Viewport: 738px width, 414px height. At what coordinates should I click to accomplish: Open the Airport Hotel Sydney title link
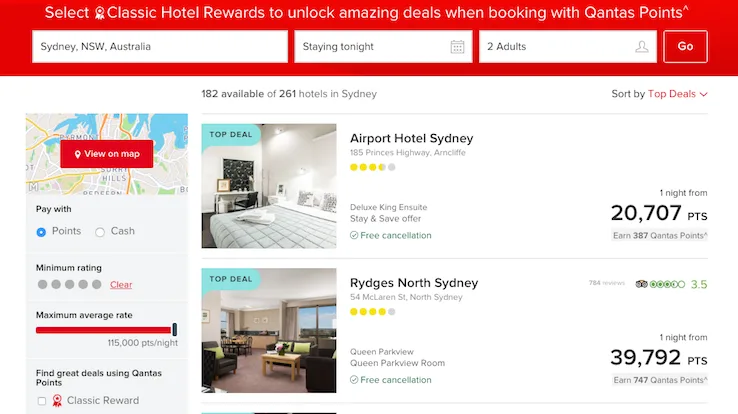(x=411, y=138)
